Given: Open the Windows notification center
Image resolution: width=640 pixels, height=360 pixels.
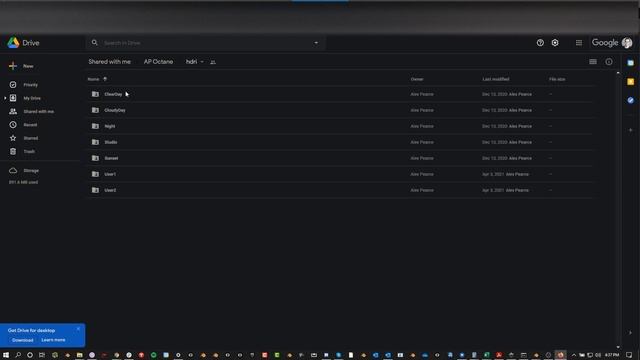Looking at the screenshot, I should 629,355.
